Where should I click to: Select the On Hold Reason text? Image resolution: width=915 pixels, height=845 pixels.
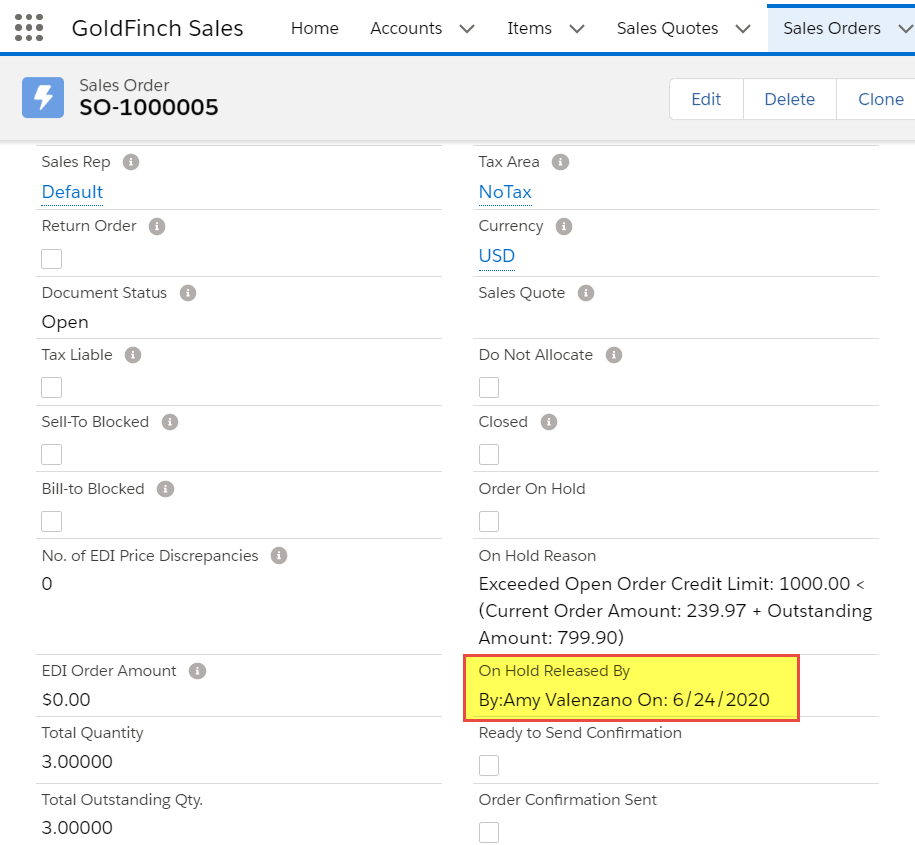coord(675,610)
